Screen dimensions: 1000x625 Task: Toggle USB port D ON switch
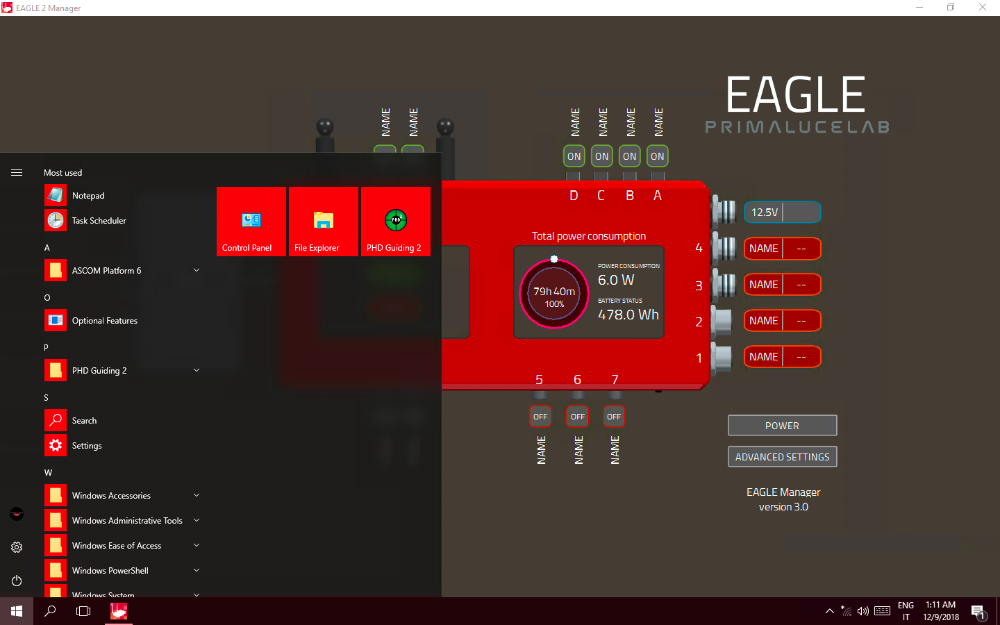click(574, 156)
